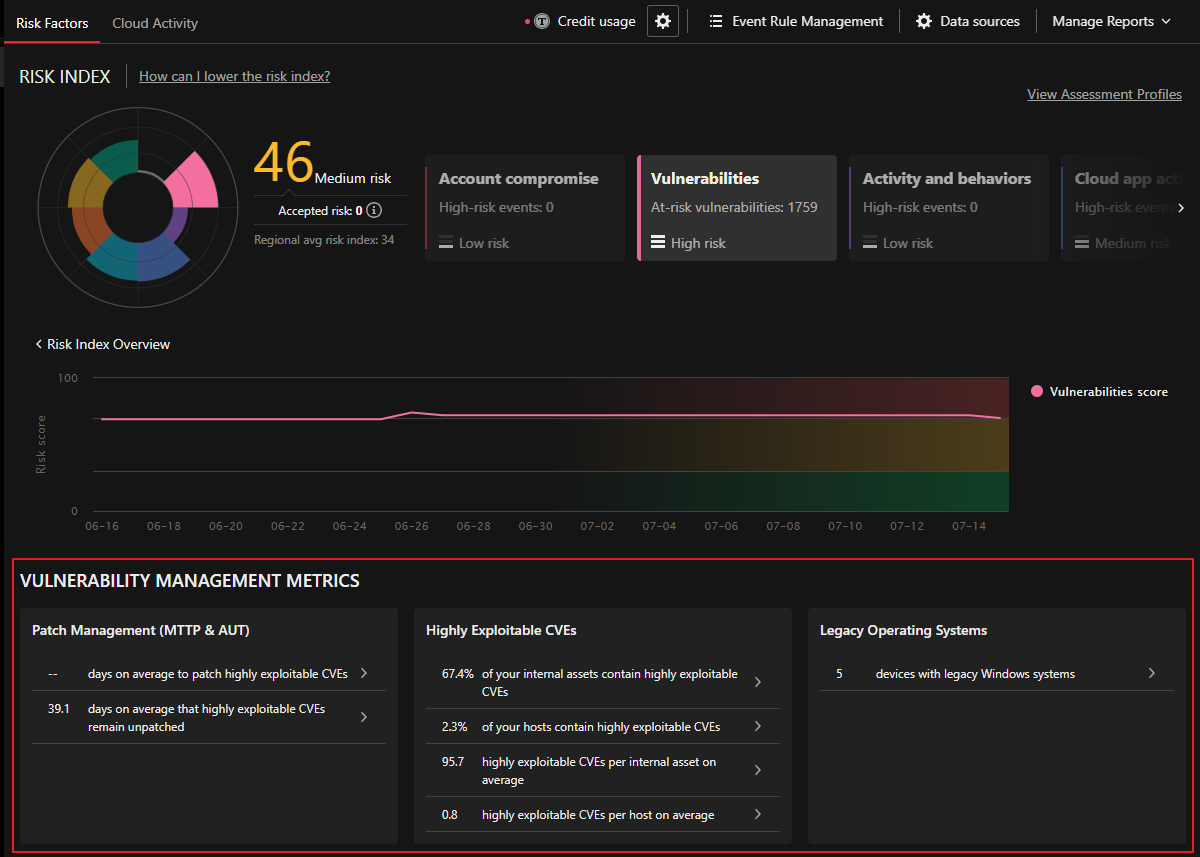Expand devices with legacy Windows systems row
Image resolution: width=1200 pixels, height=857 pixels.
(x=1152, y=673)
